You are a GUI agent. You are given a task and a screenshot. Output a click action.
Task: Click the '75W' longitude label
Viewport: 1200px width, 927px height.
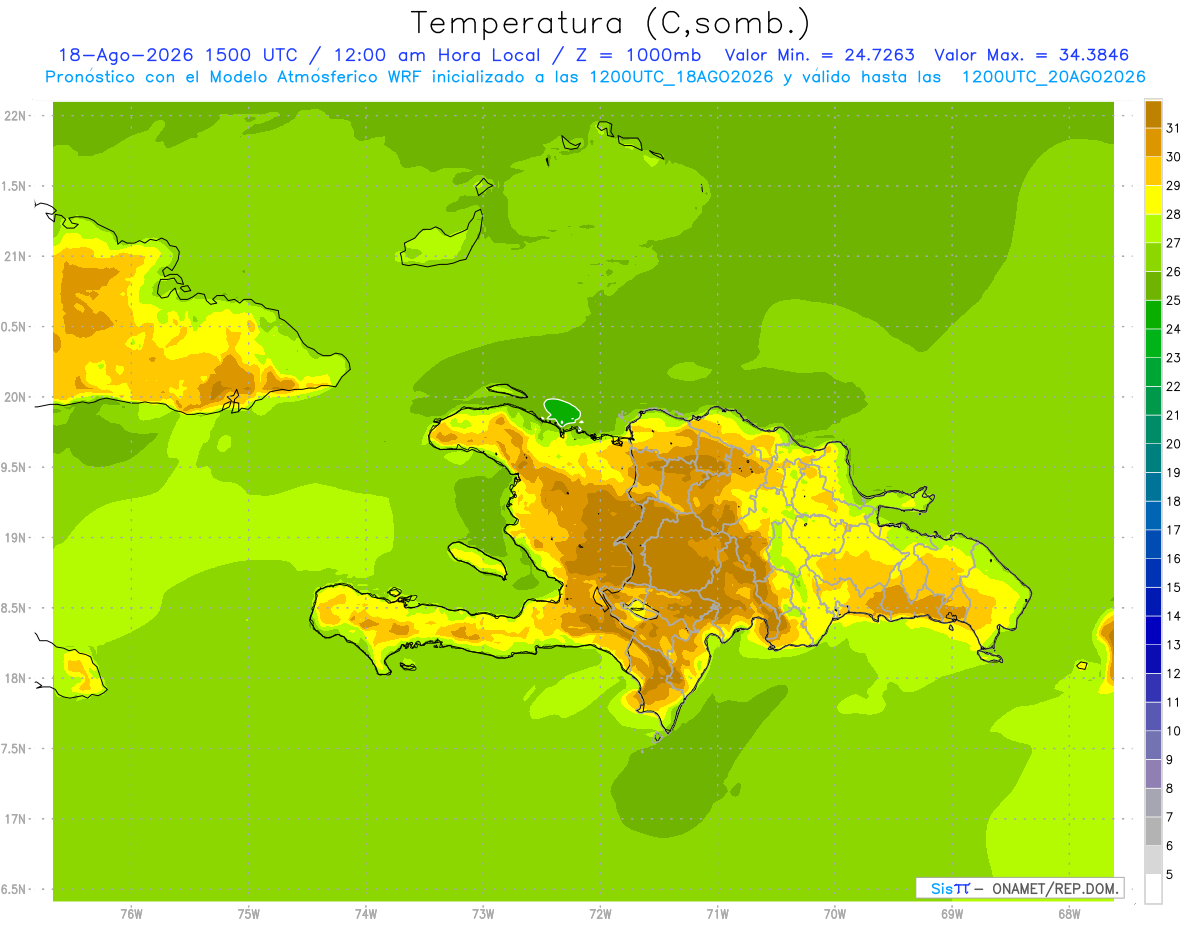(x=248, y=914)
